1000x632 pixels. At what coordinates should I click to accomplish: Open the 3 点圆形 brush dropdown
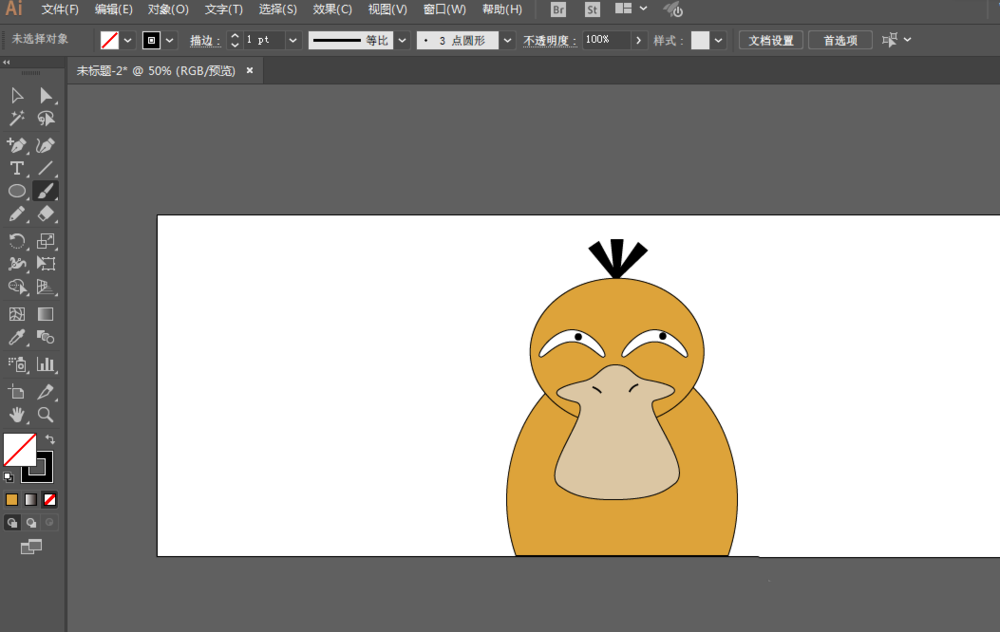click(x=508, y=40)
